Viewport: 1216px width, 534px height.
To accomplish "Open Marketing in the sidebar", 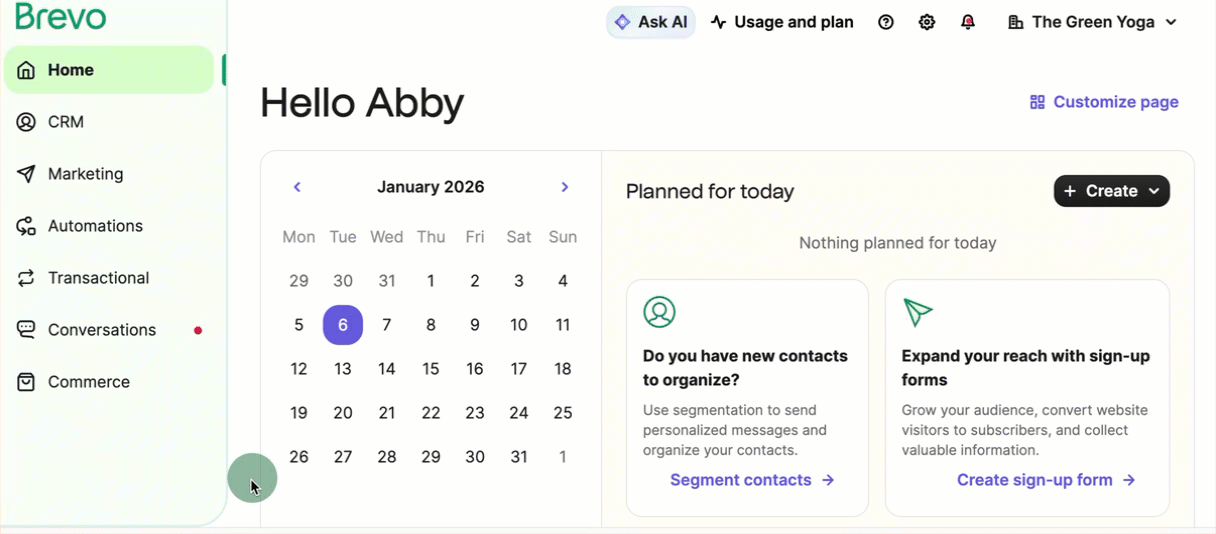I will click(85, 174).
